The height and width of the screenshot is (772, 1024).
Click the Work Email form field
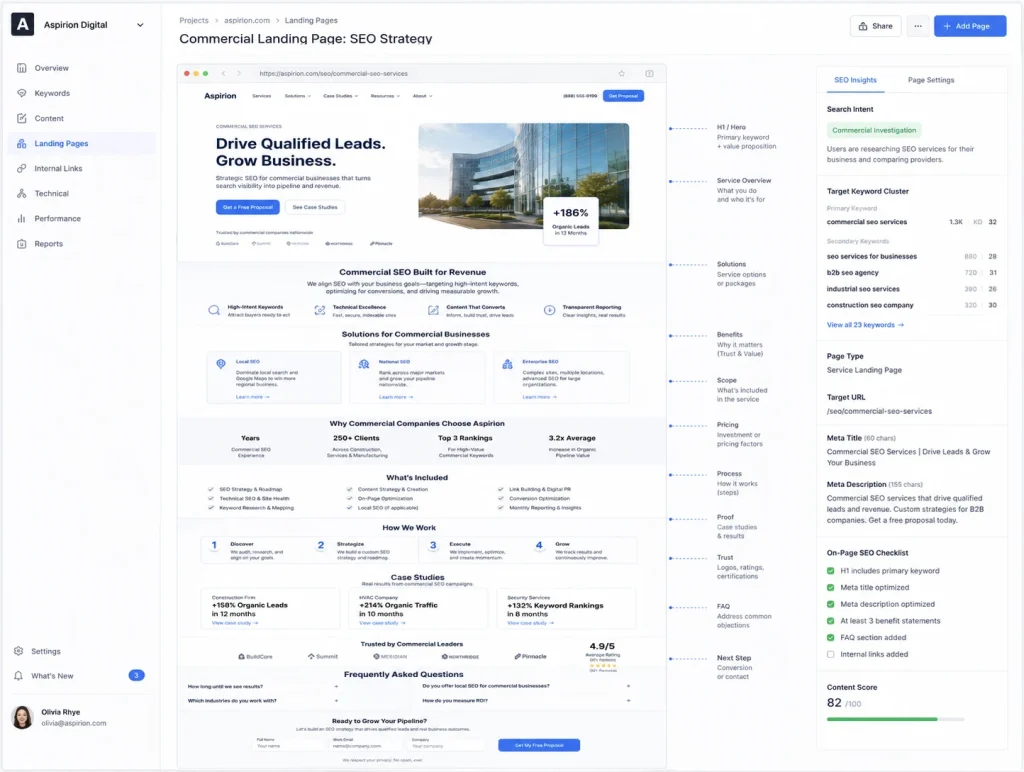click(x=368, y=745)
